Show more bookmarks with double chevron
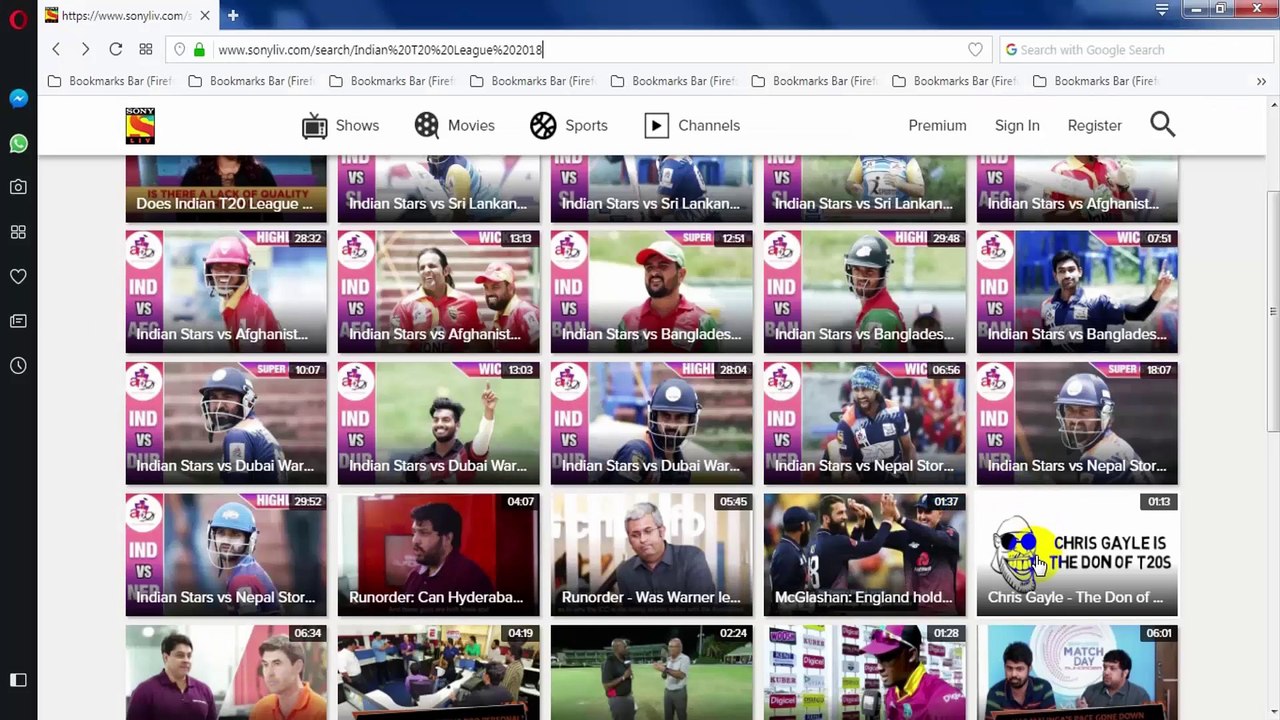 coord(1261,81)
